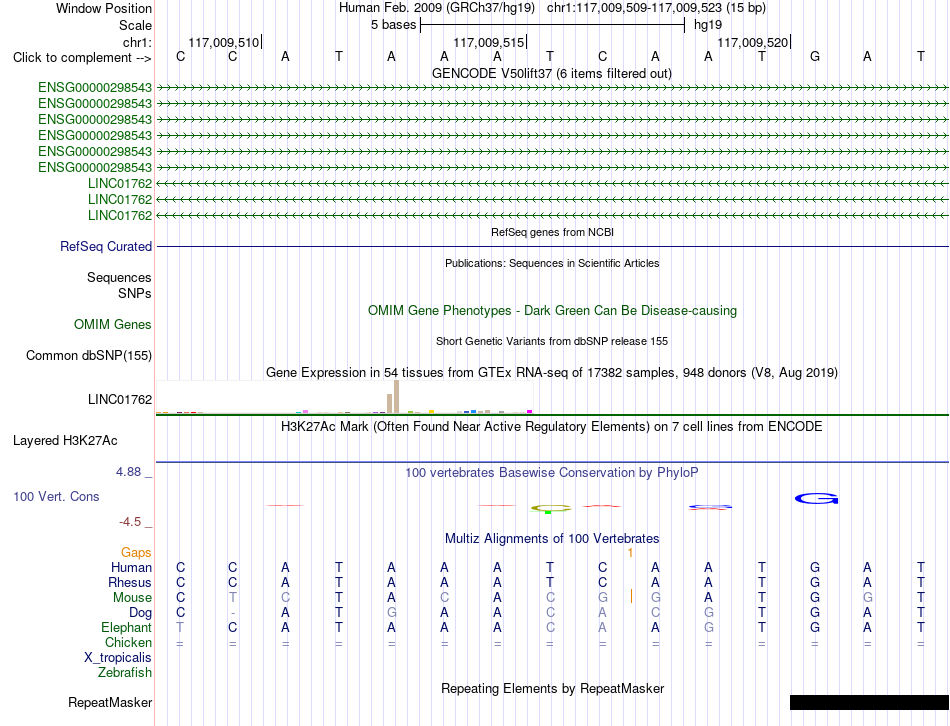
Task: Click the 'Layered H3K27Ac' label
Action: click(x=65, y=441)
